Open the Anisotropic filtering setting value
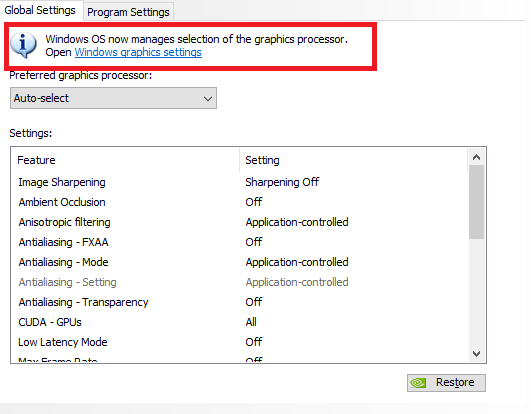 click(297, 222)
